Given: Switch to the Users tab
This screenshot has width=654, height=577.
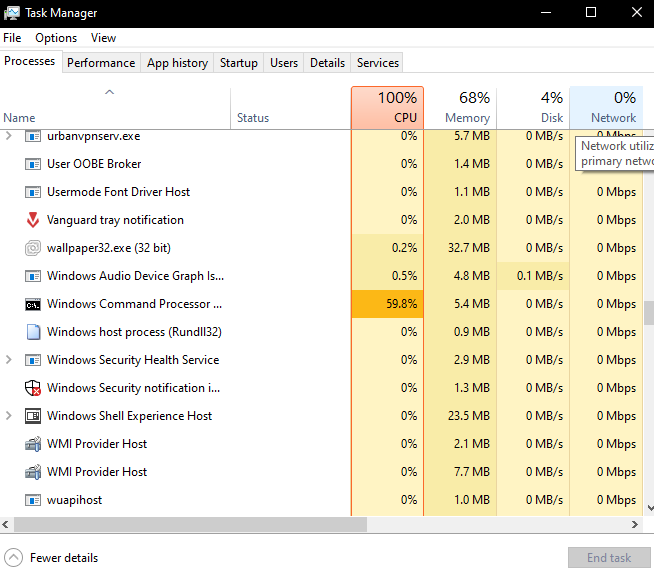Looking at the screenshot, I should [284, 63].
